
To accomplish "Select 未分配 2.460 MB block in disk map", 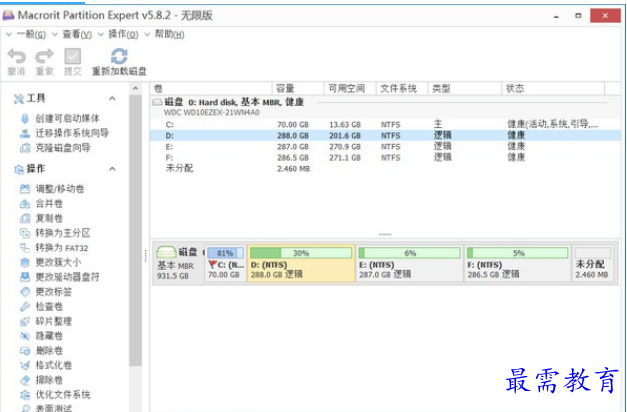I will [592, 264].
